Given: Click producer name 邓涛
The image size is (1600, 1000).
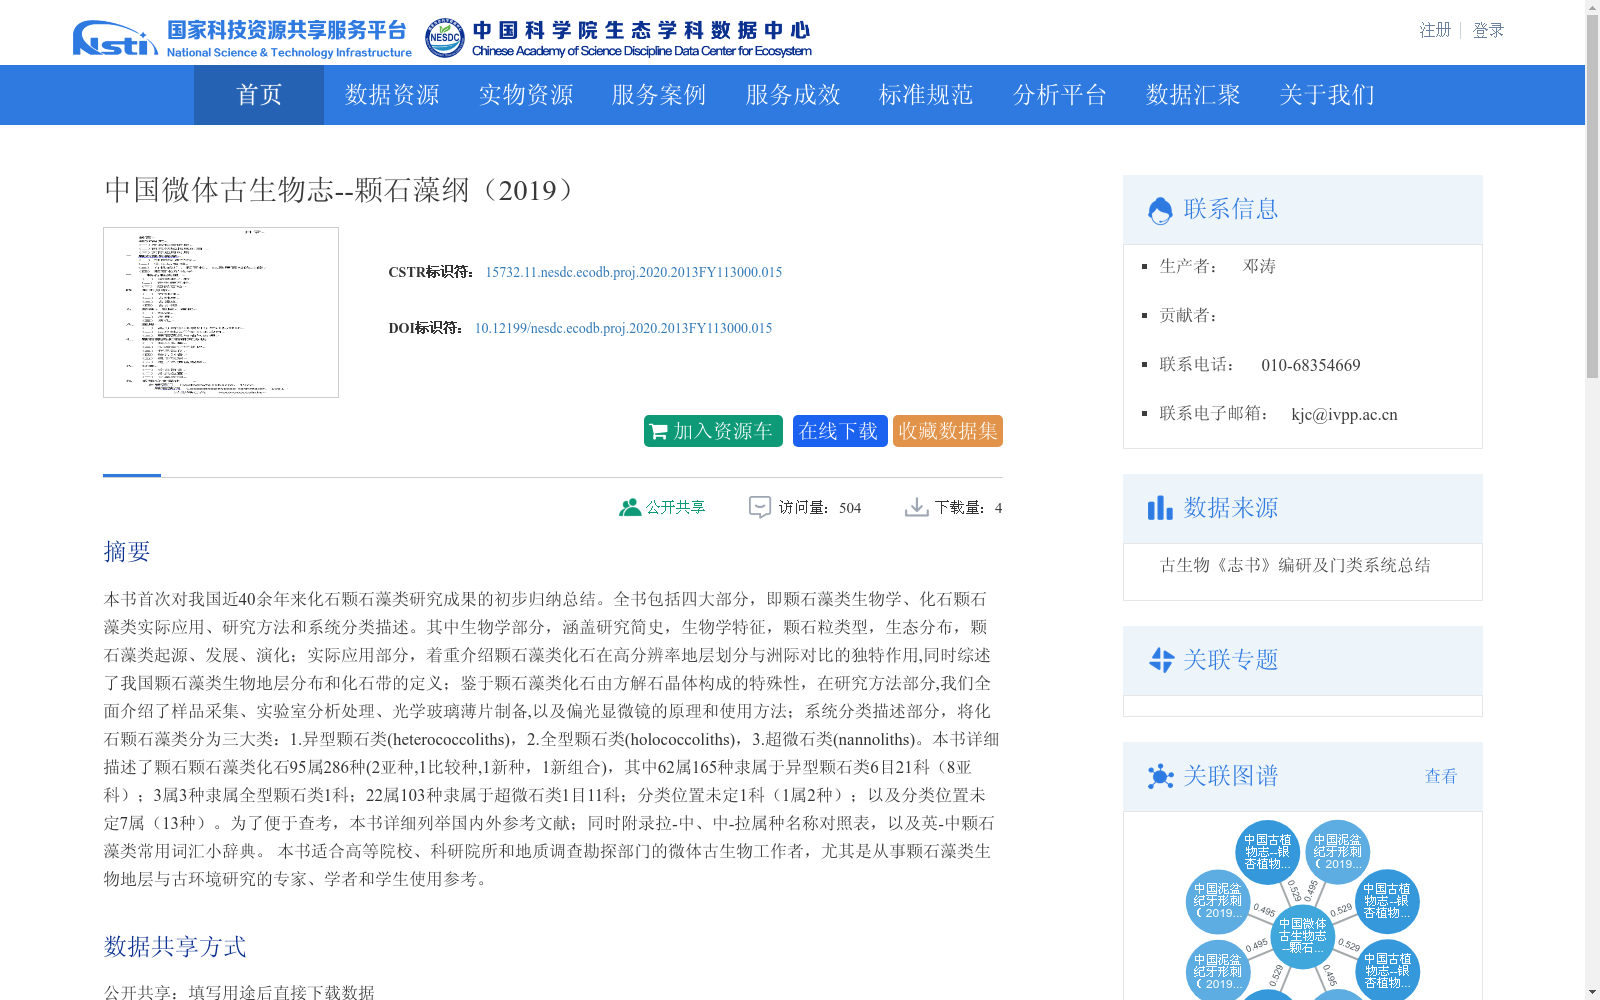Looking at the screenshot, I should pyautogui.click(x=1259, y=266).
